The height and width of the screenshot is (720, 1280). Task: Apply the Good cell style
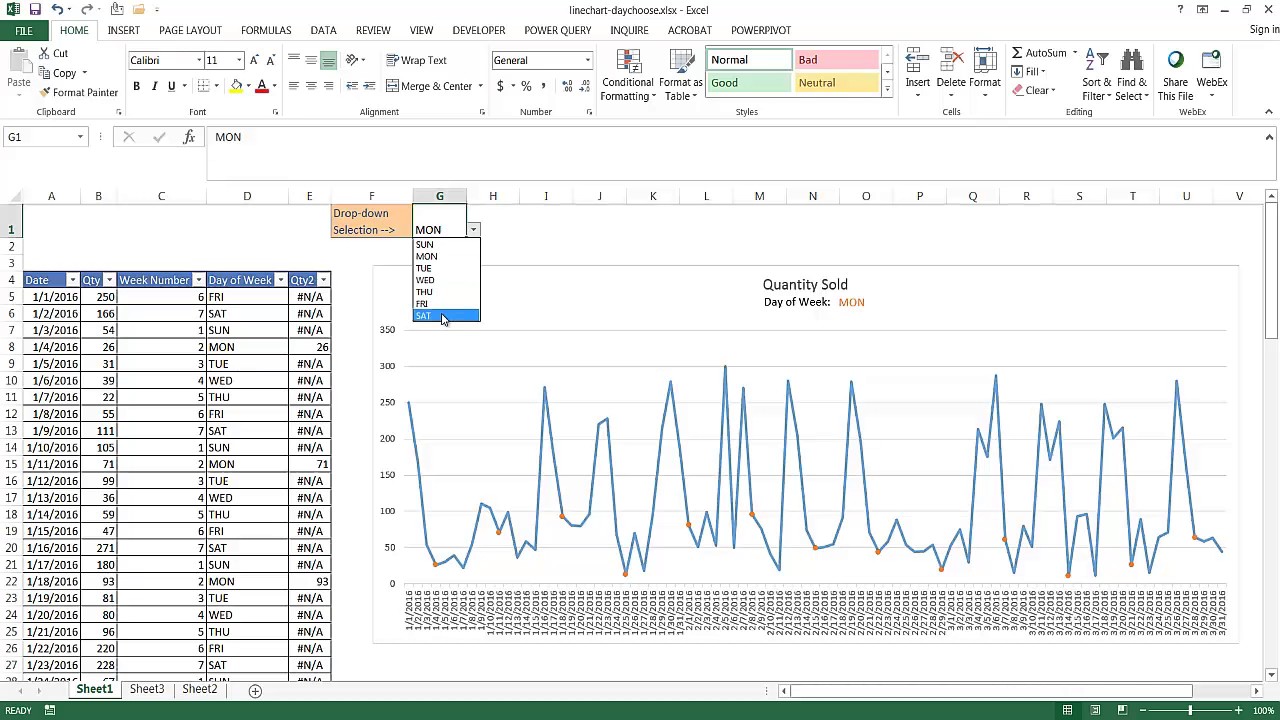pos(748,83)
